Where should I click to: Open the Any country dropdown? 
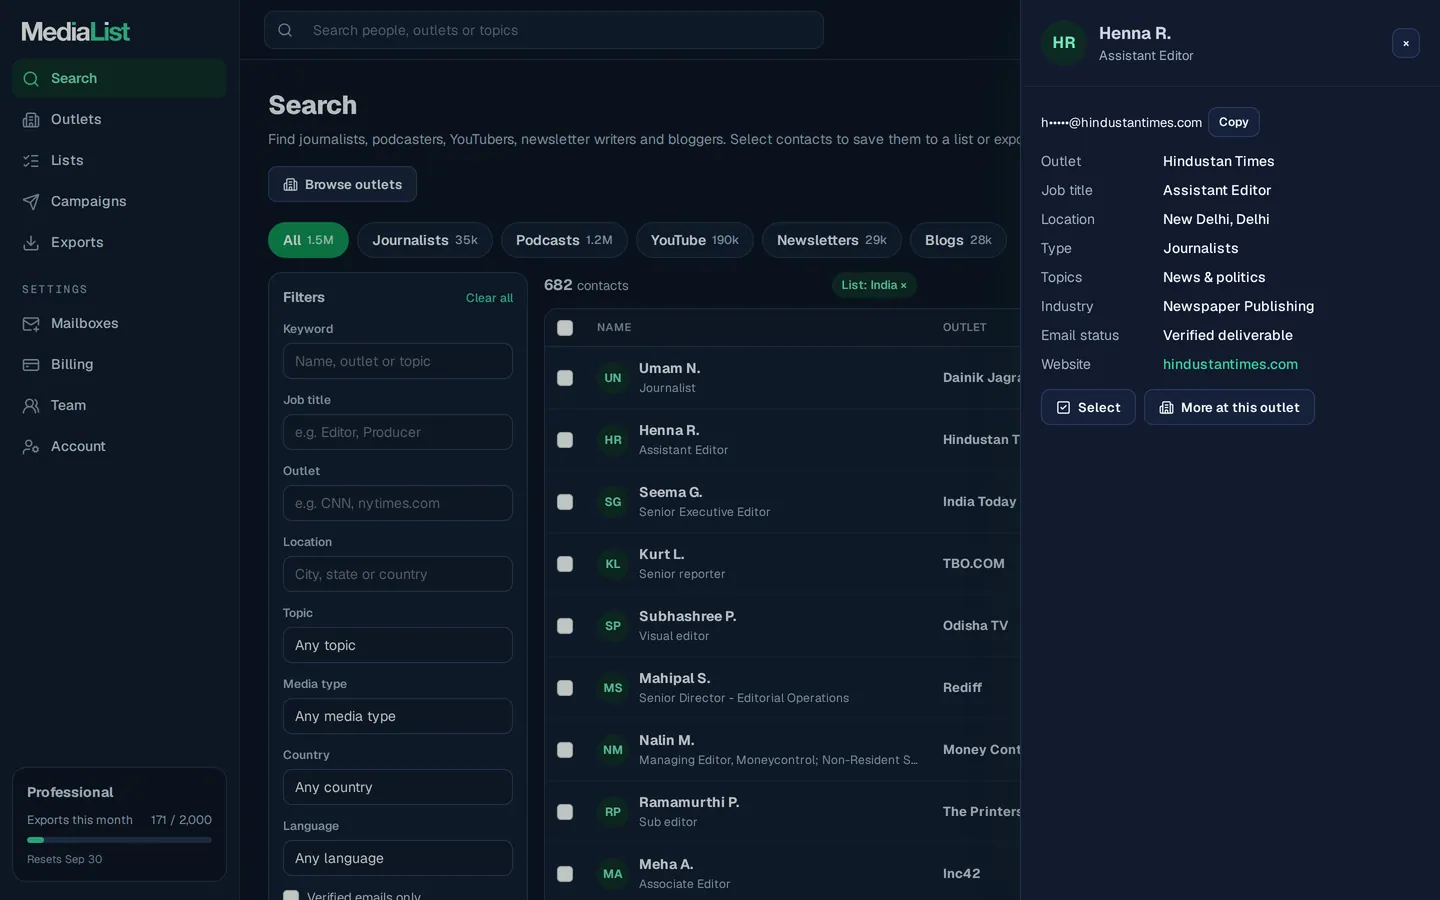(x=398, y=787)
